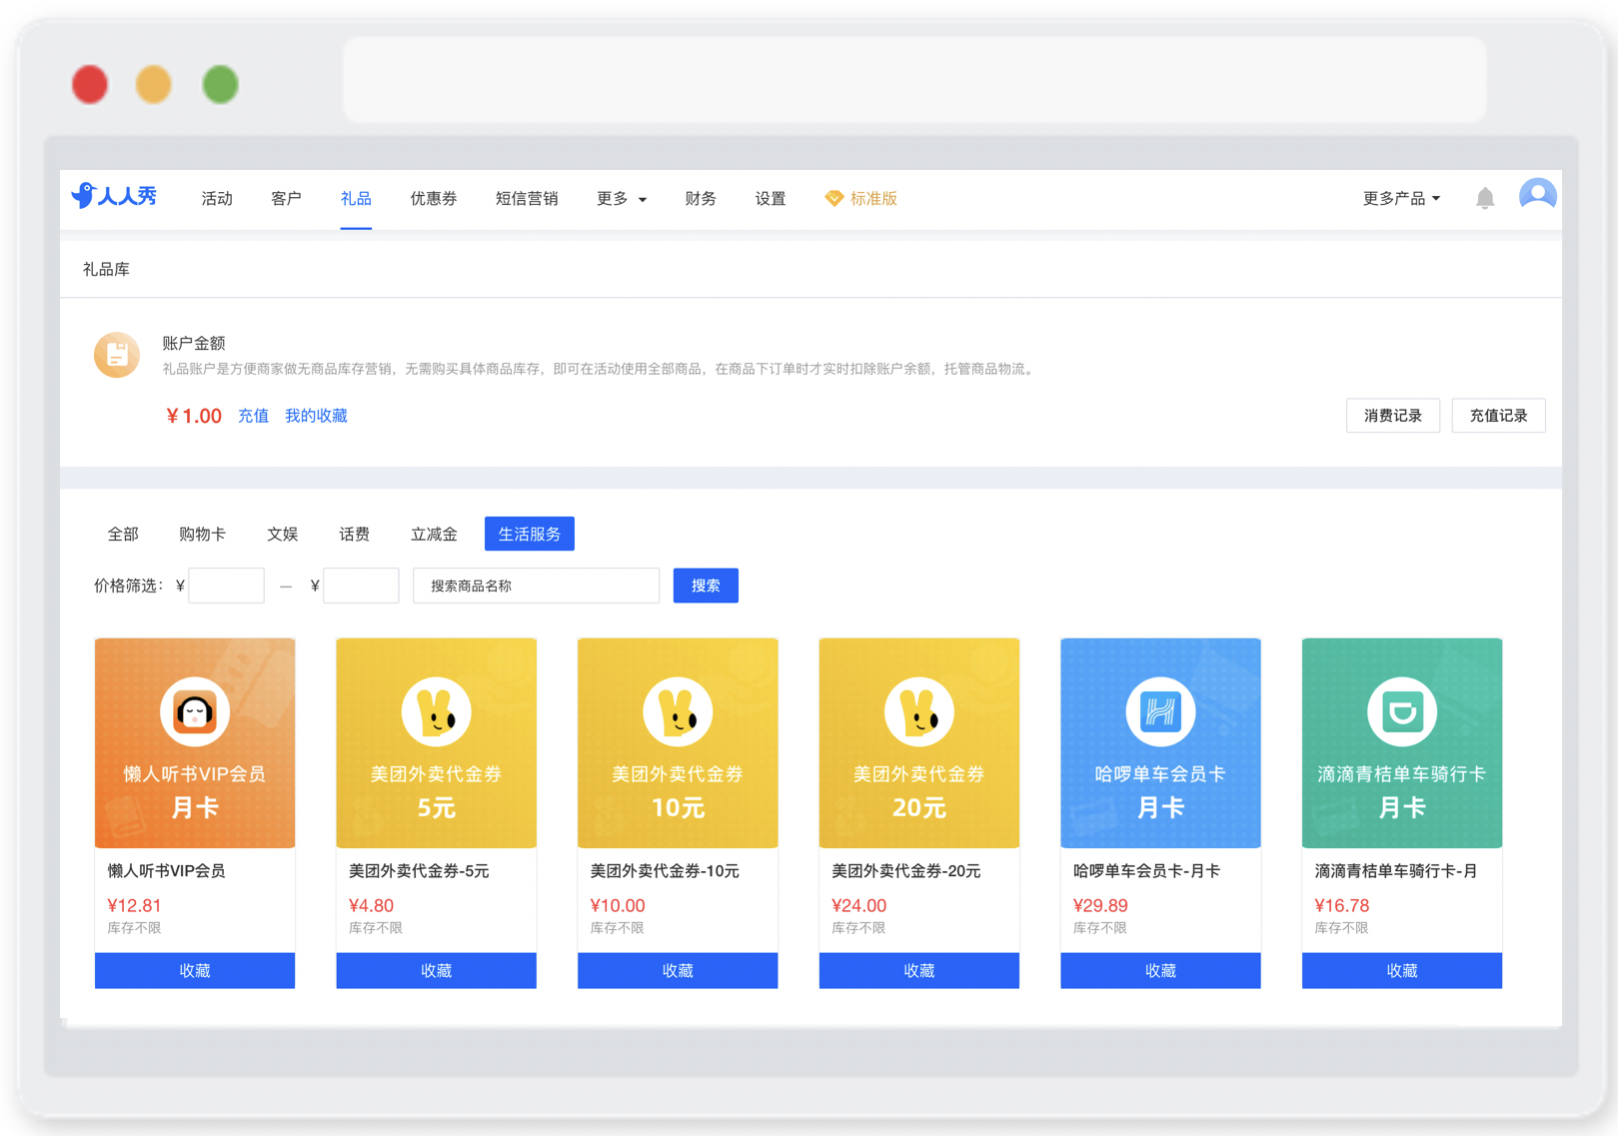Open 消费记录 records button
1618x1136 pixels.
[x=1393, y=416]
